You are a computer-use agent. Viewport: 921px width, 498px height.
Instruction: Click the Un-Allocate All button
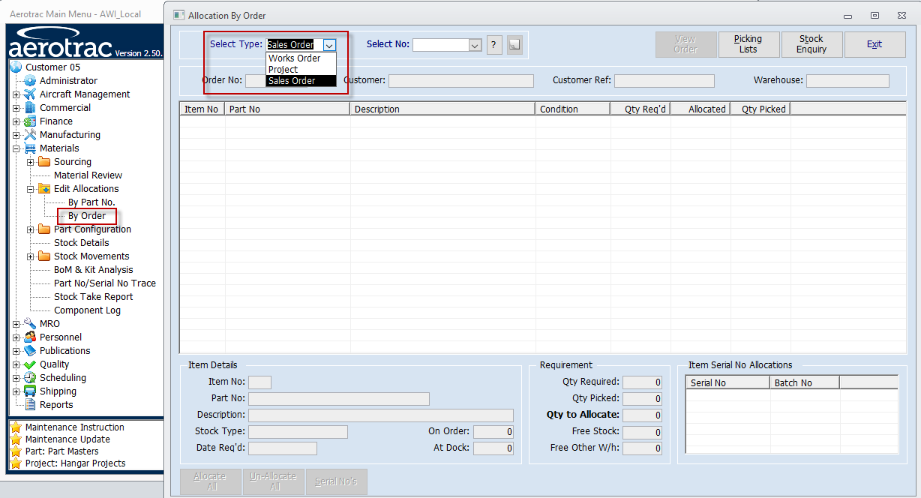[x=273, y=482]
